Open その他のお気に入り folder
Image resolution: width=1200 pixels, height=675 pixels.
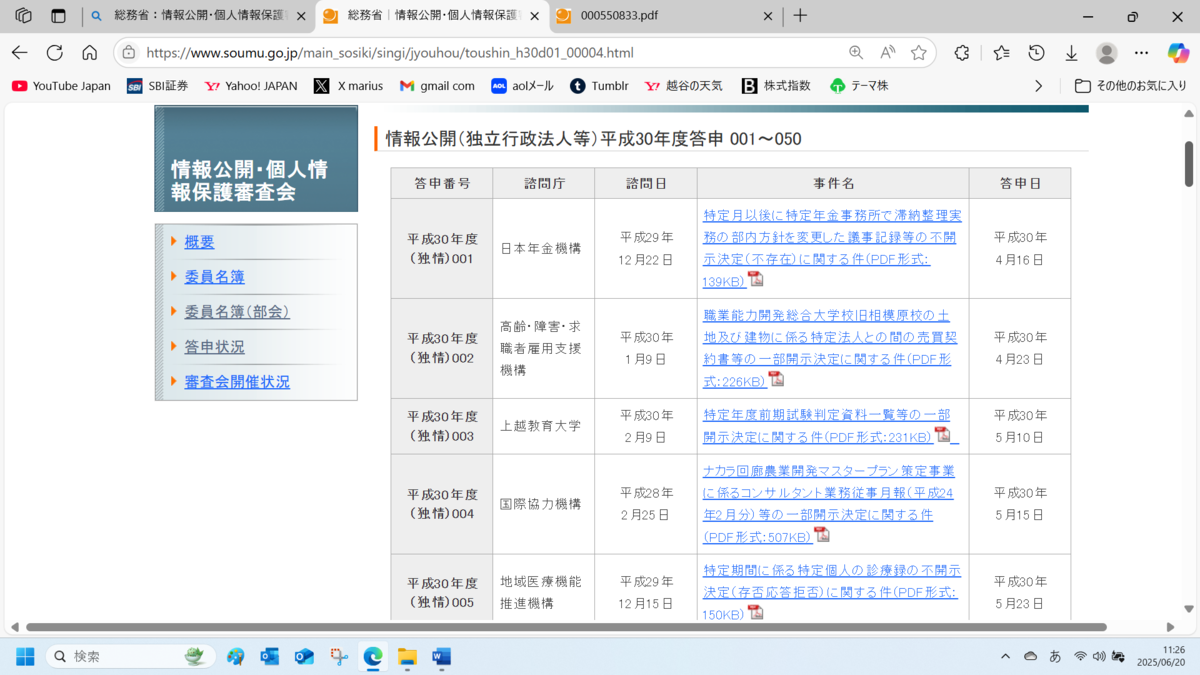1131,86
